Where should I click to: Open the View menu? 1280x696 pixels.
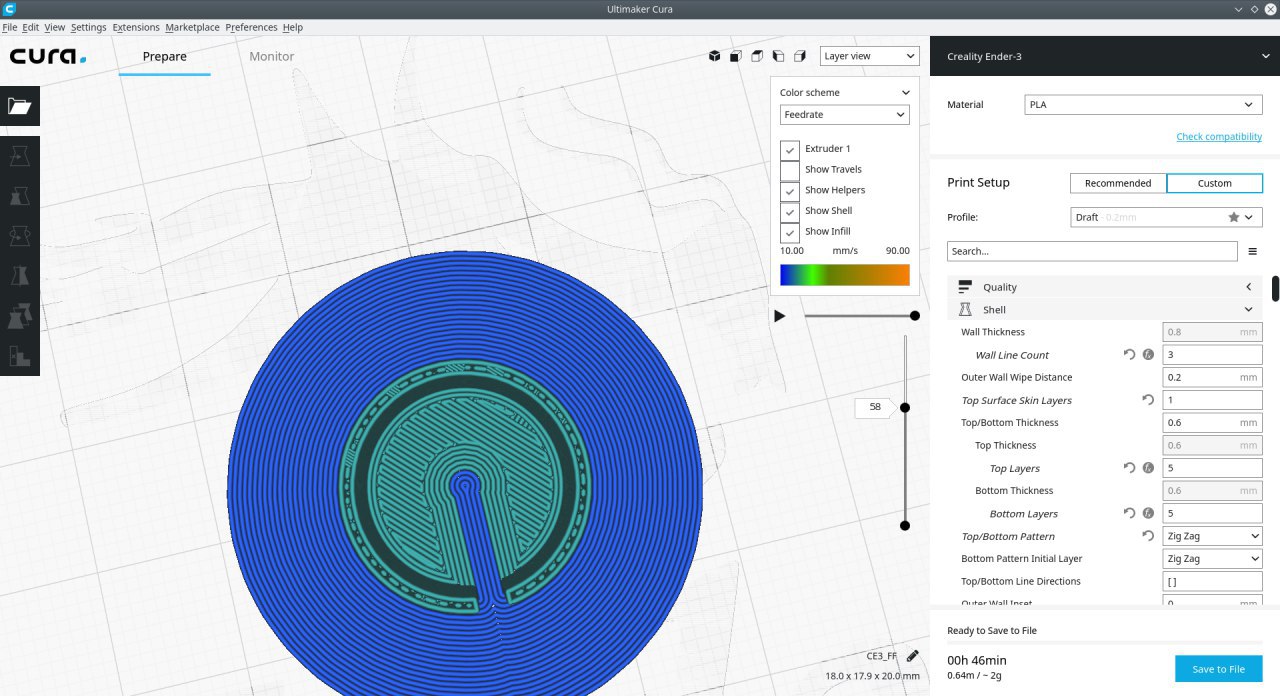[x=55, y=27]
